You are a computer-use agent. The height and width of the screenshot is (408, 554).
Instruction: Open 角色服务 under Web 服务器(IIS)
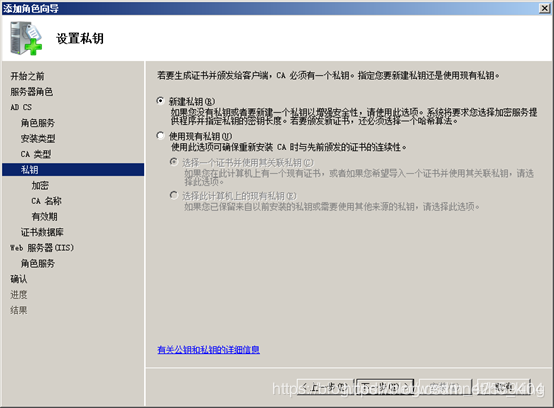[38, 263]
